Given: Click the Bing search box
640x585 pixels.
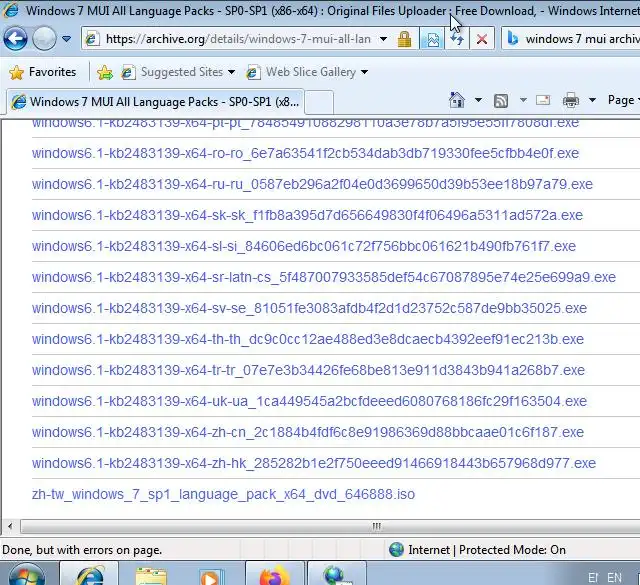Looking at the screenshot, I should pos(571,39).
